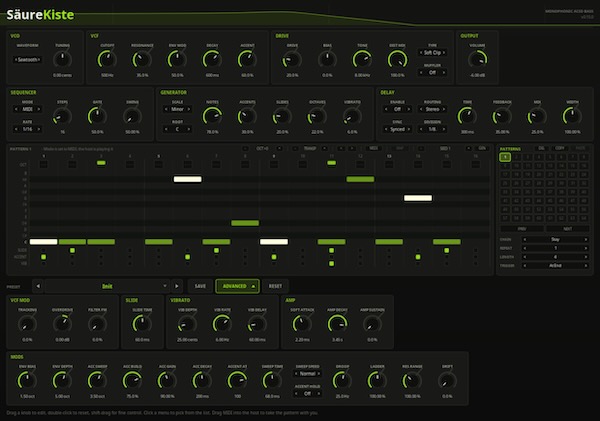Open the 1/16 sequencer rate selector
The image size is (600, 421).
pyautogui.click(x=28, y=129)
